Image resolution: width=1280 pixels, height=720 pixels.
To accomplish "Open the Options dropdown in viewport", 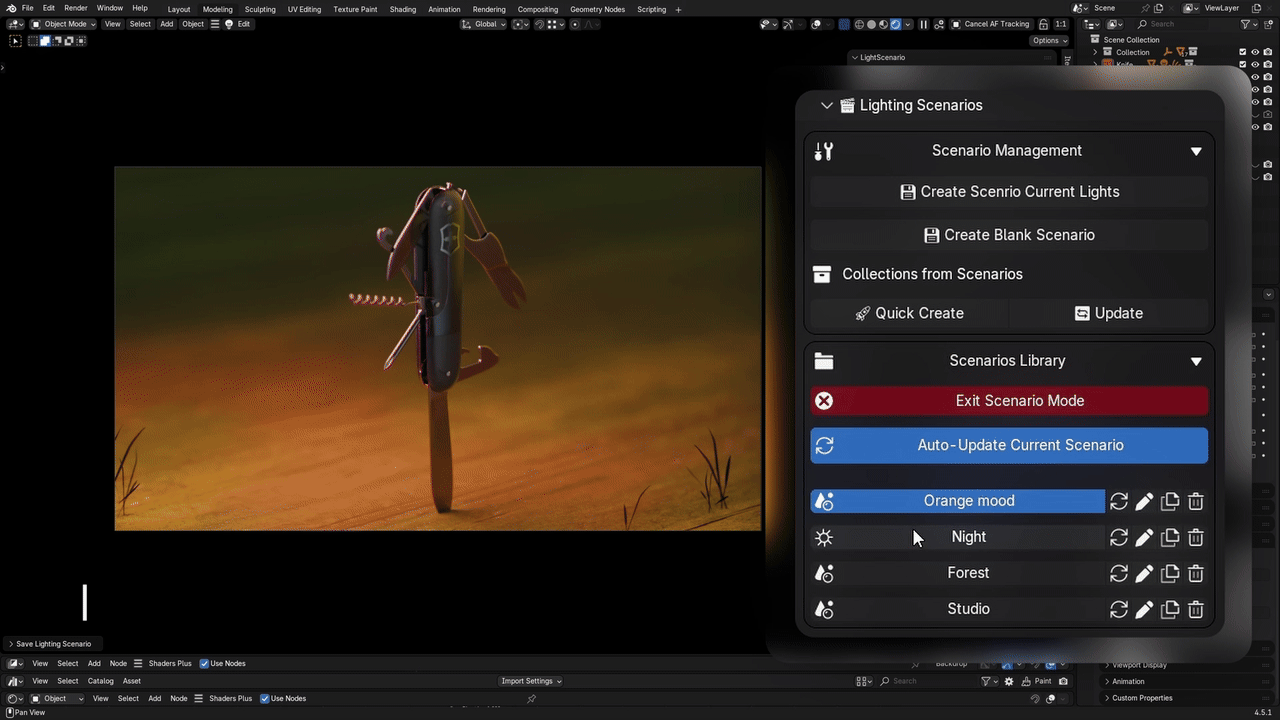I will (x=1050, y=41).
